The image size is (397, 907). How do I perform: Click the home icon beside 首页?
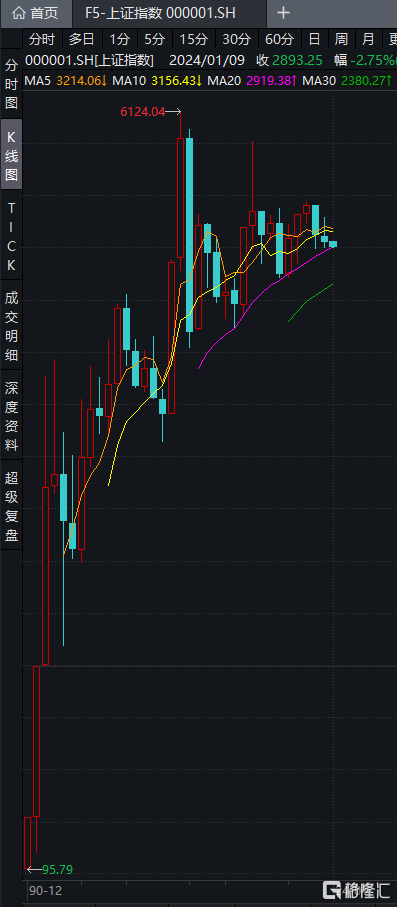19,13
